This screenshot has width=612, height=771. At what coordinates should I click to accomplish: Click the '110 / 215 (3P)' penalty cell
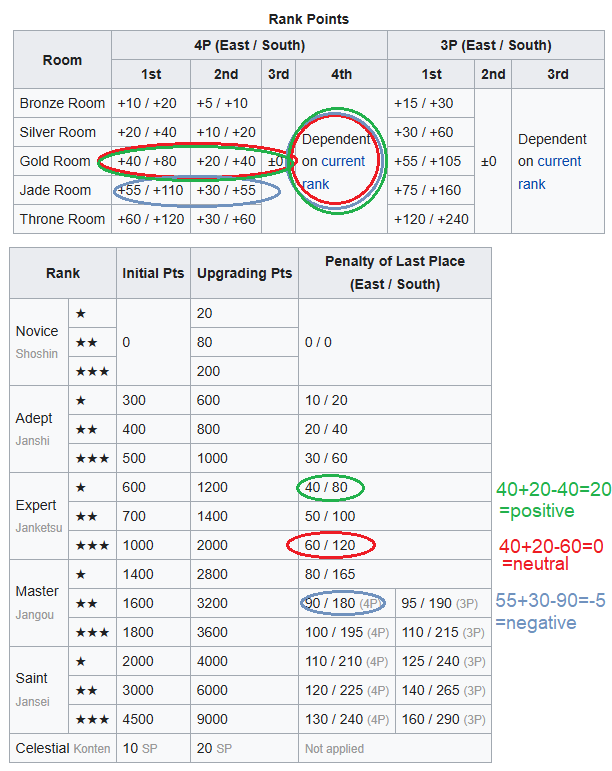(x=443, y=632)
